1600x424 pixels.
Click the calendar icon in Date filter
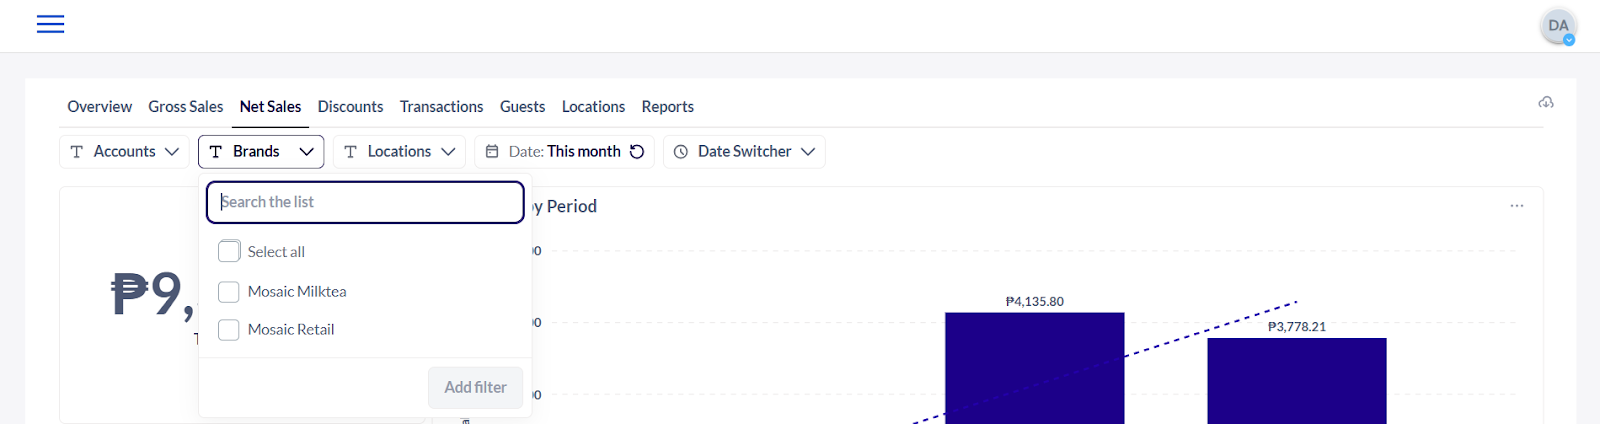click(x=492, y=152)
